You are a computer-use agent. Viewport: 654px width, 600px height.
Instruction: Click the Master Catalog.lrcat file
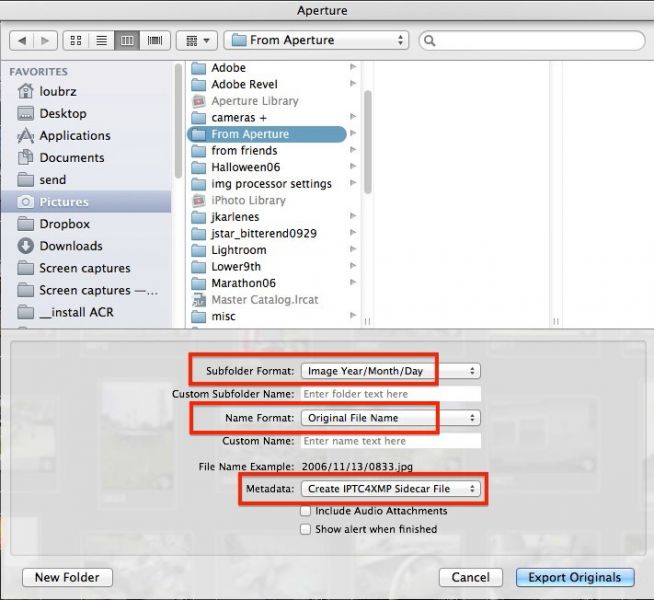click(x=267, y=300)
